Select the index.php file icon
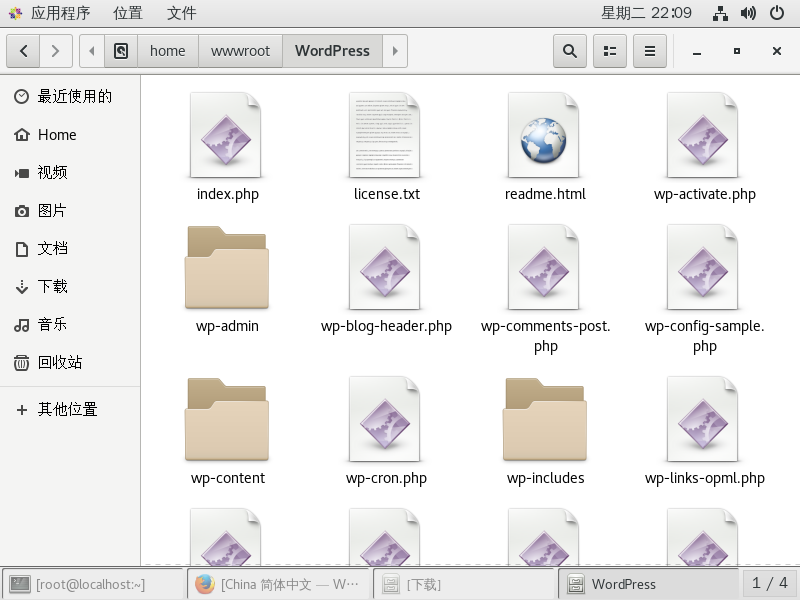The height and width of the screenshot is (600, 800). point(226,135)
